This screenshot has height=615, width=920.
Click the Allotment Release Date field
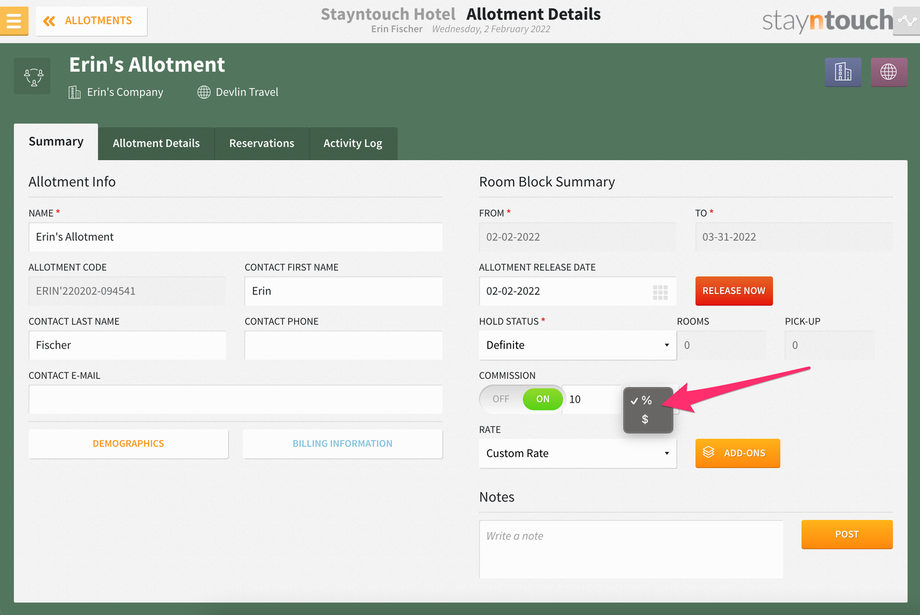point(578,291)
